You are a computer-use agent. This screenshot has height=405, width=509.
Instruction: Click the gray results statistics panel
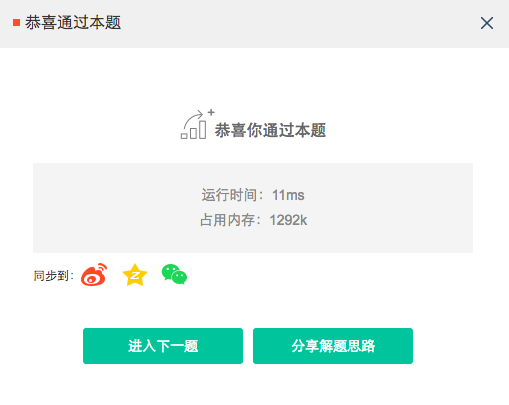coord(253,208)
